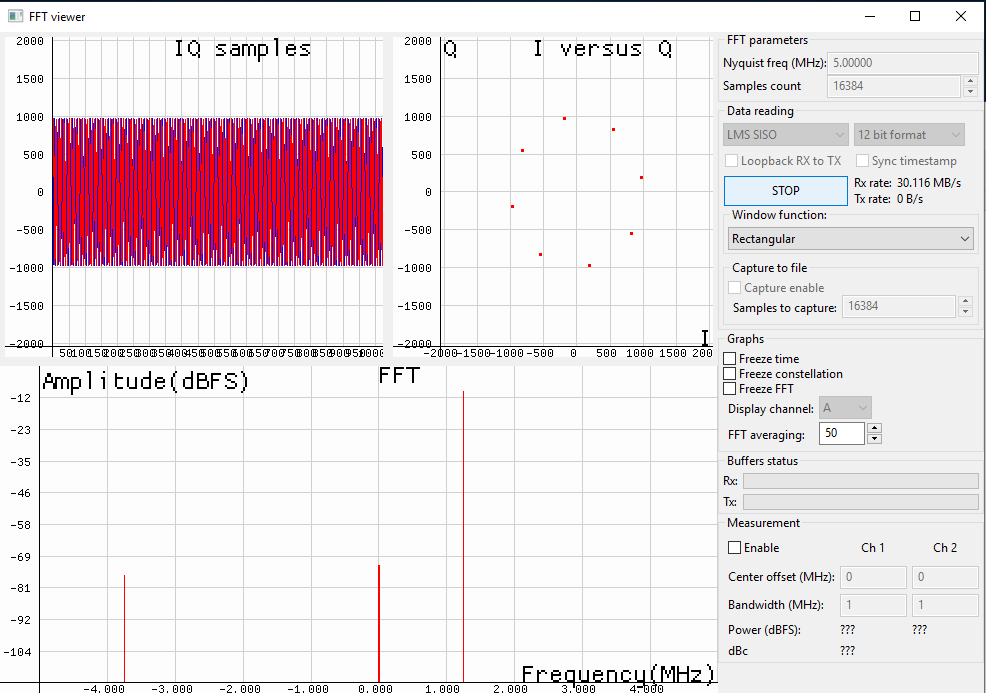Image resolution: width=986 pixels, height=693 pixels.
Task: Click the Nyquist freq input field
Action: (900, 63)
